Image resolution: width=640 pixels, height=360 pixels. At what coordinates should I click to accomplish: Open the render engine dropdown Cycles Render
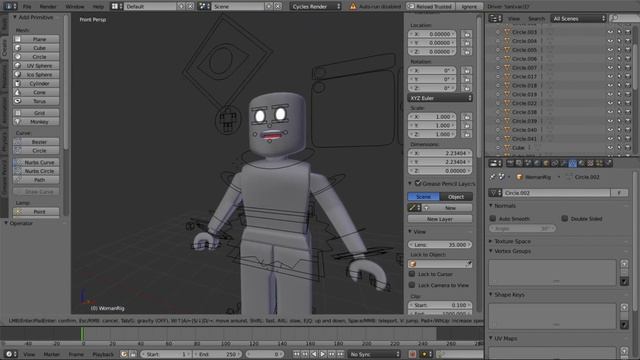[x=316, y=7]
